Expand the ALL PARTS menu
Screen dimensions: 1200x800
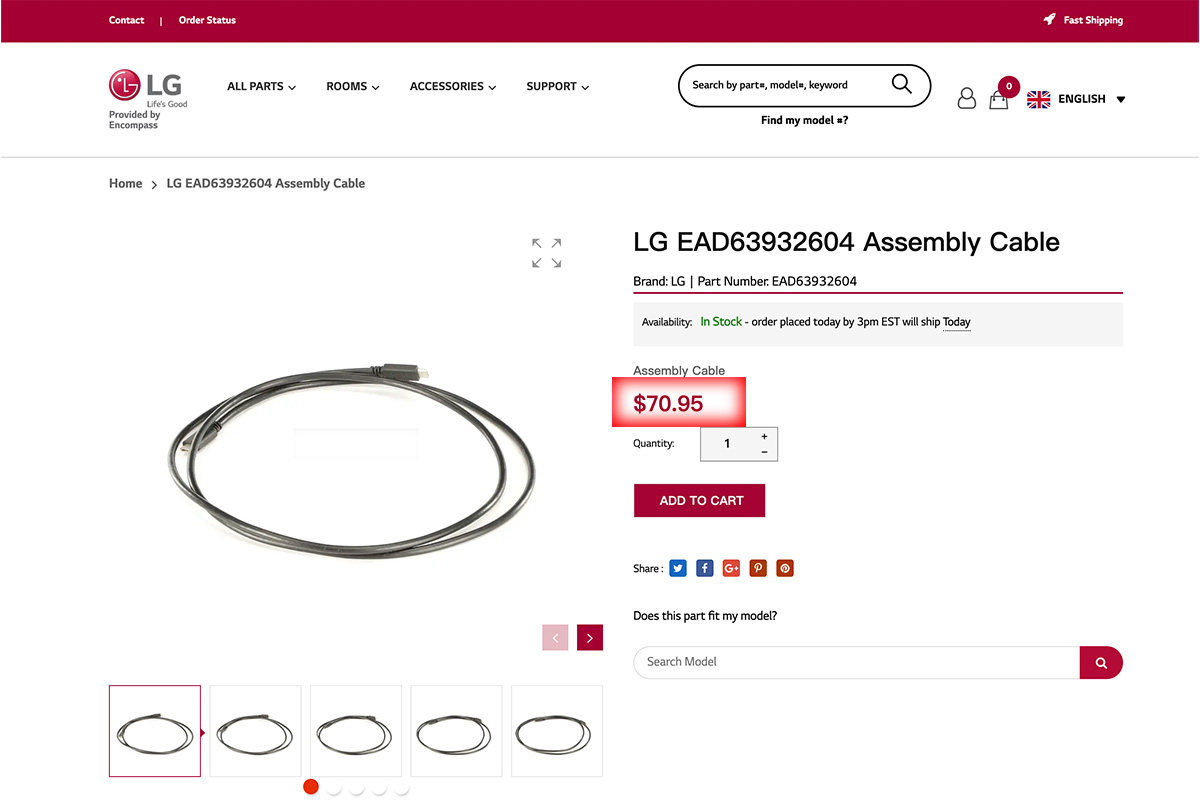[x=261, y=86]
